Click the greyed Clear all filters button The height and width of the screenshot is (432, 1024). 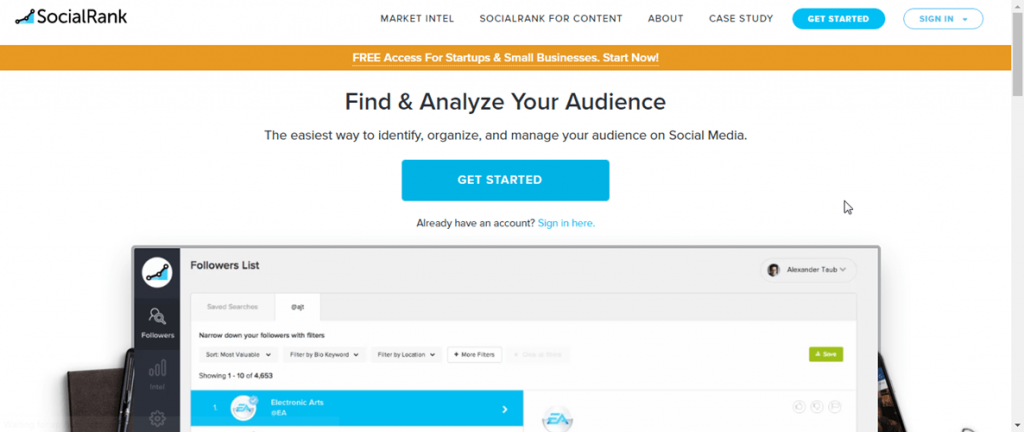537,354
